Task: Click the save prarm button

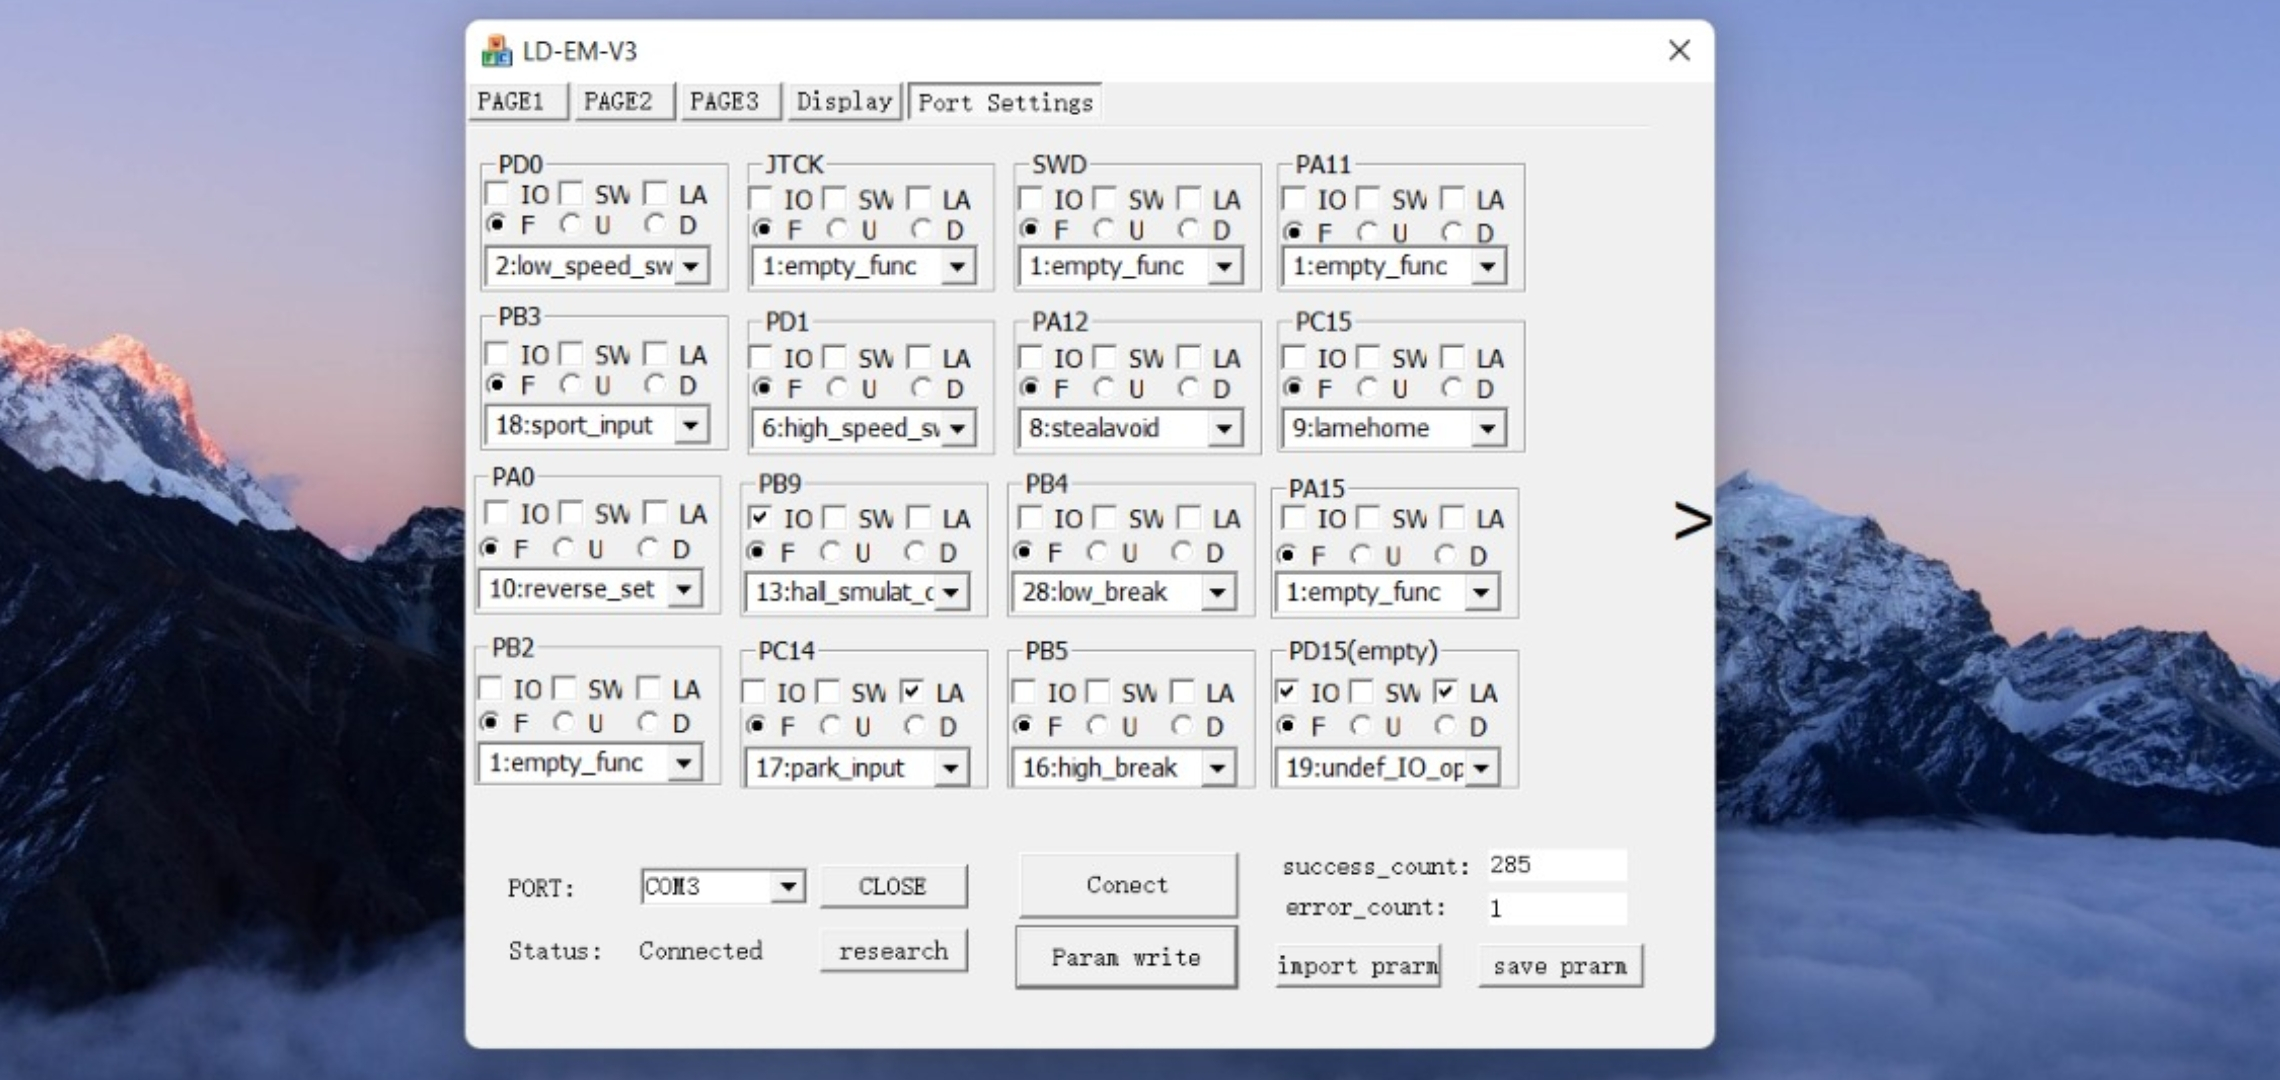Action: (x=1559, y=966)
